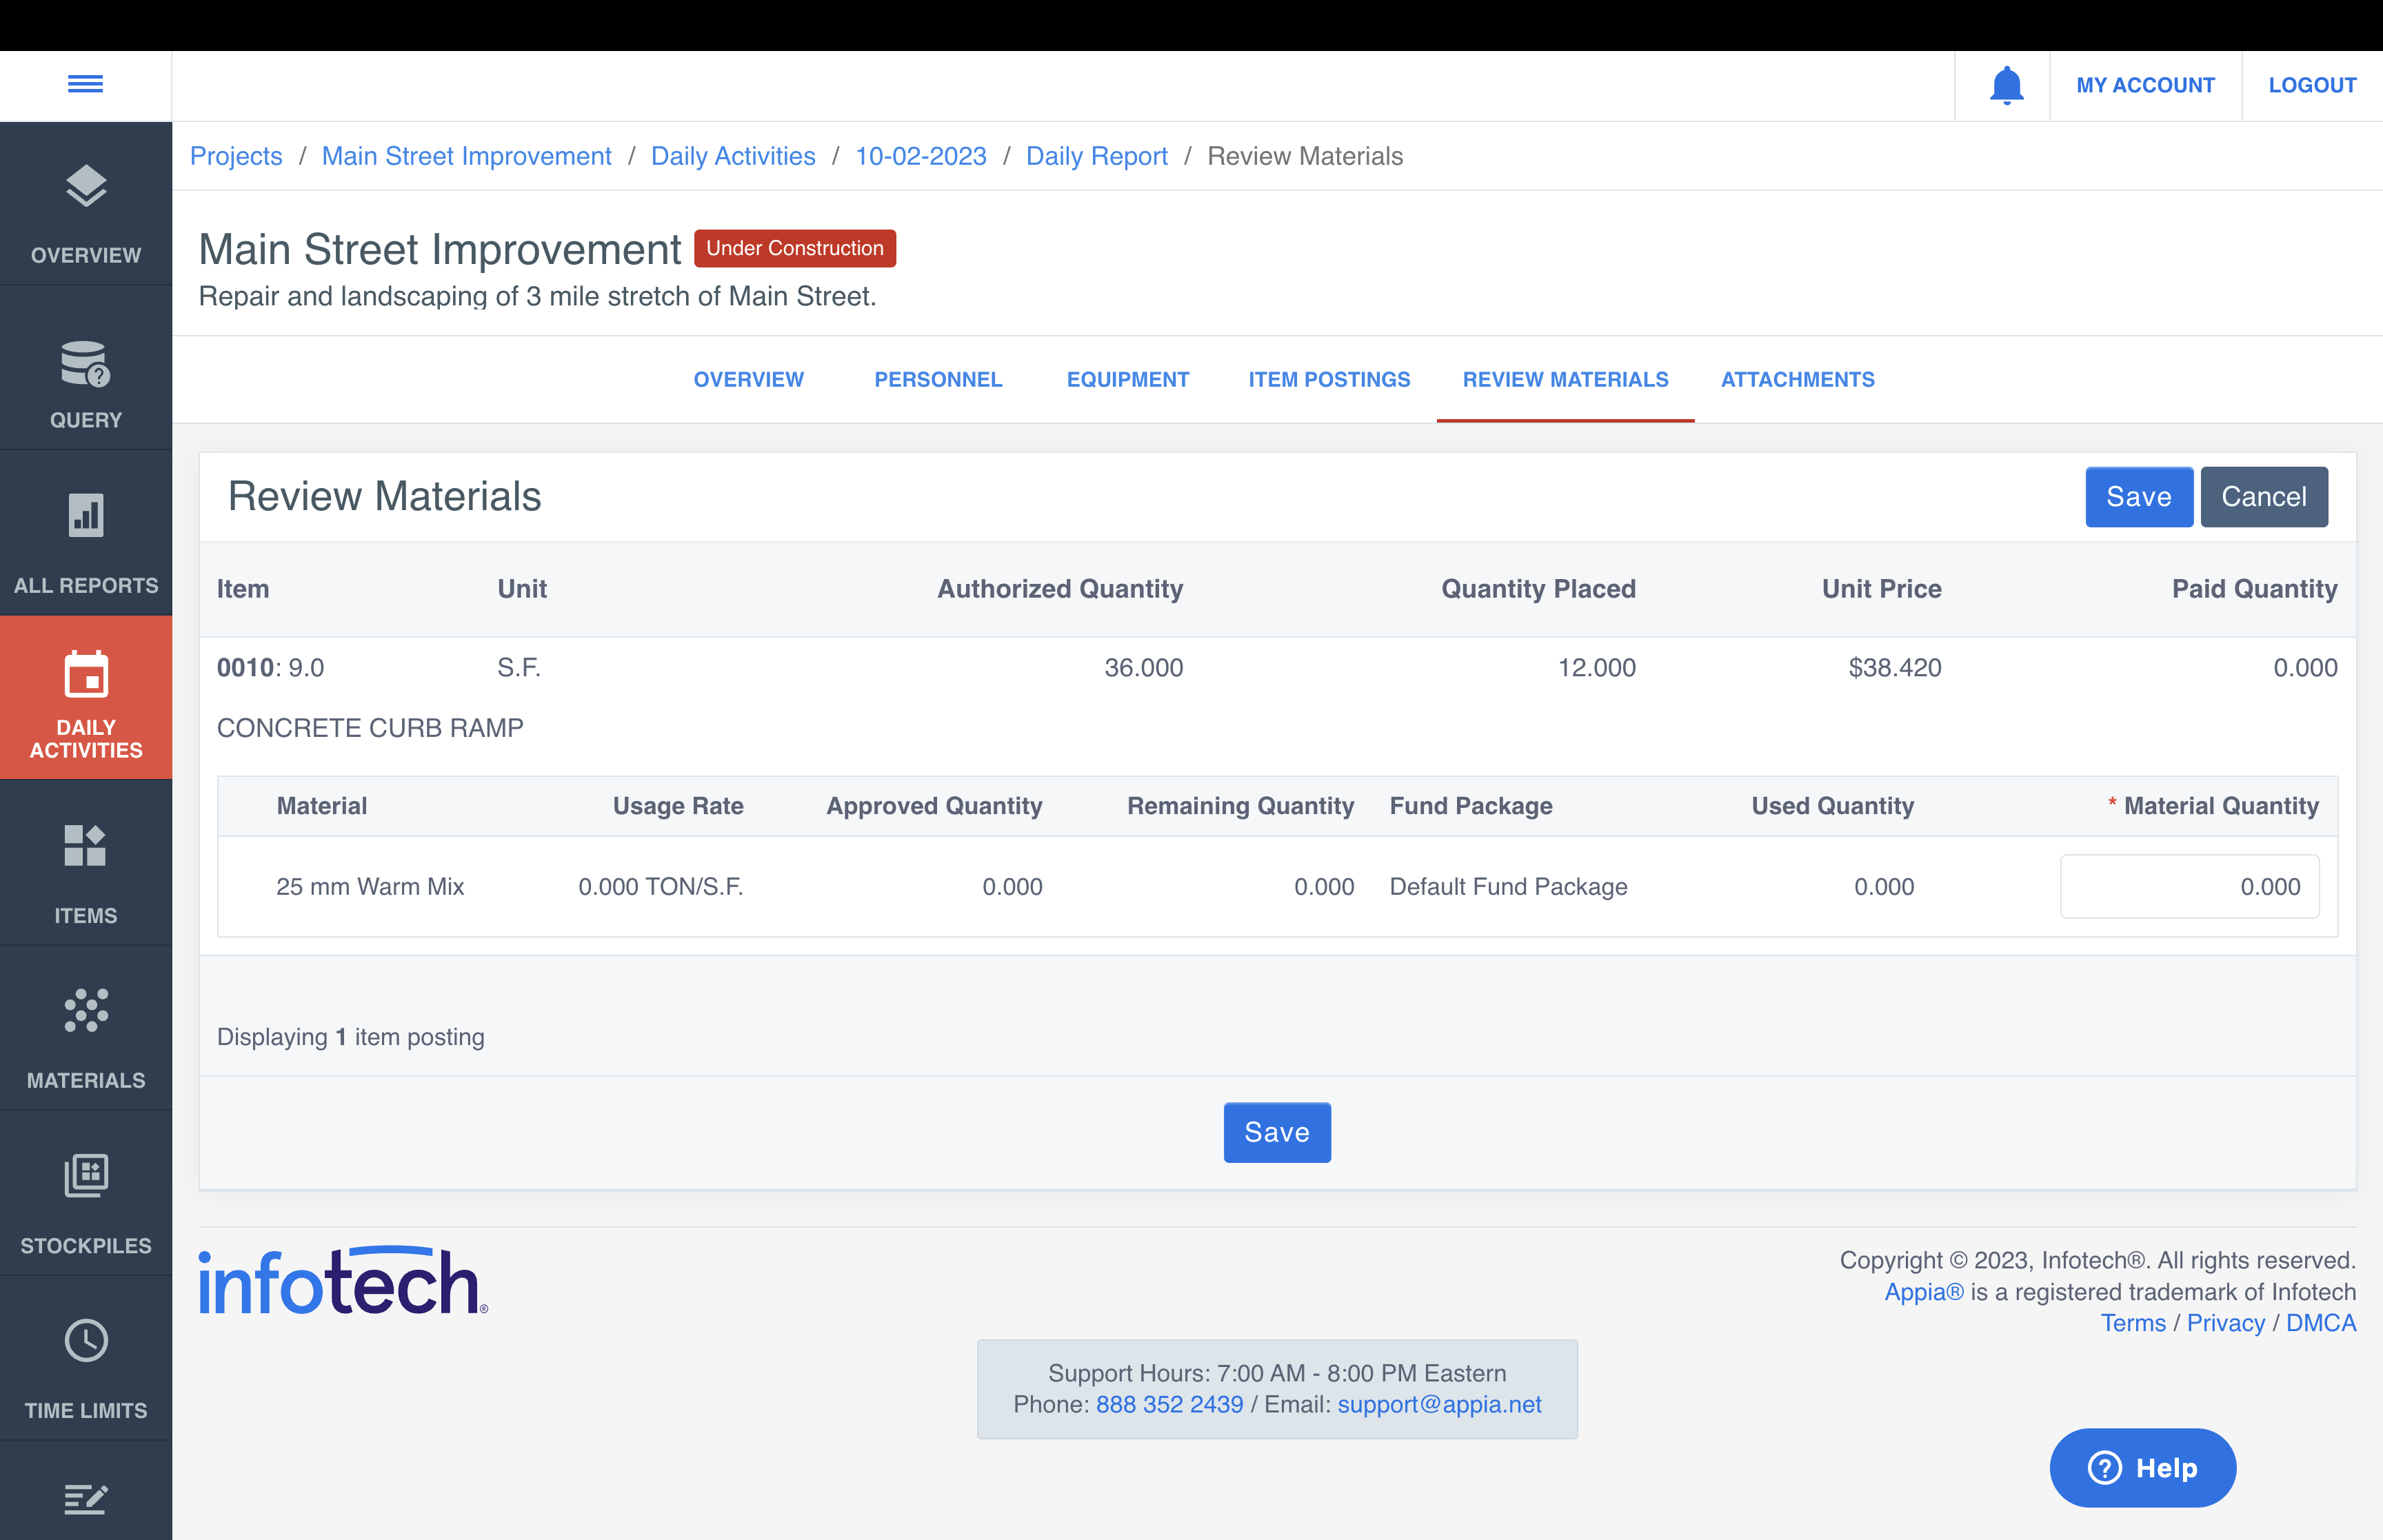Toggle the navigation sidebar with the hamburger menu

coord(85,84)
